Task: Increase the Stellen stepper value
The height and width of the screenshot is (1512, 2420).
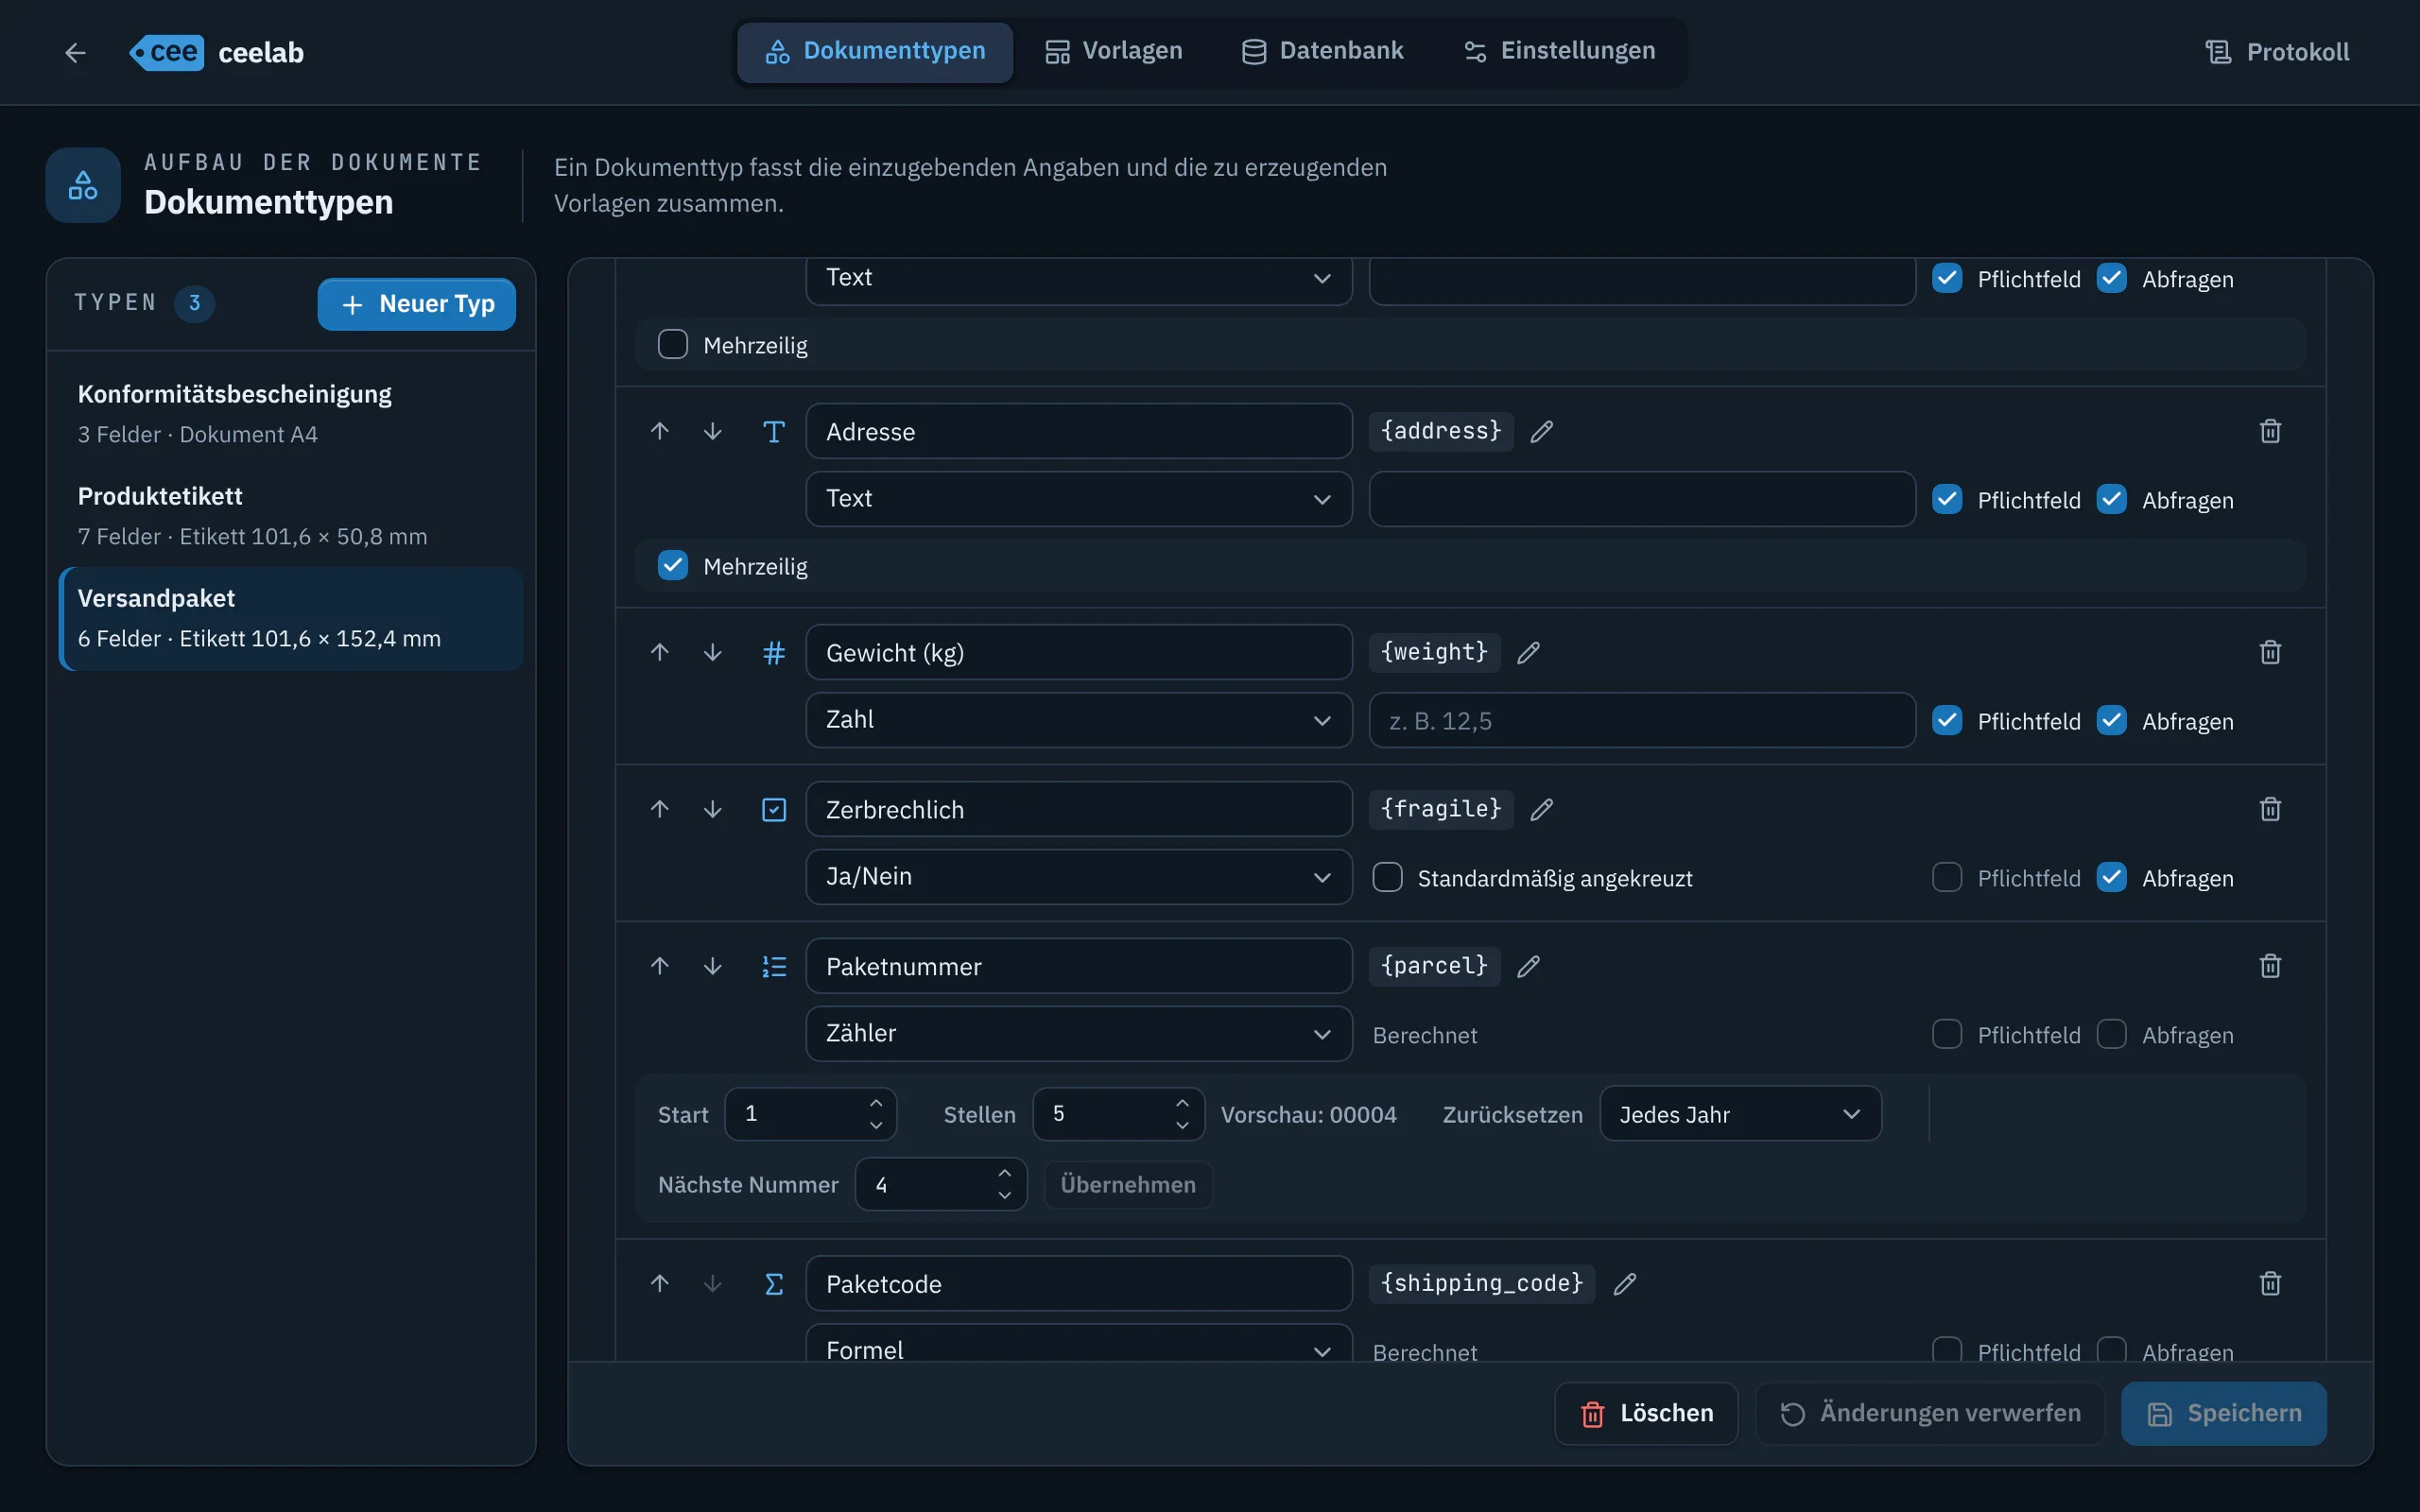Action: coord(1182,1102)
